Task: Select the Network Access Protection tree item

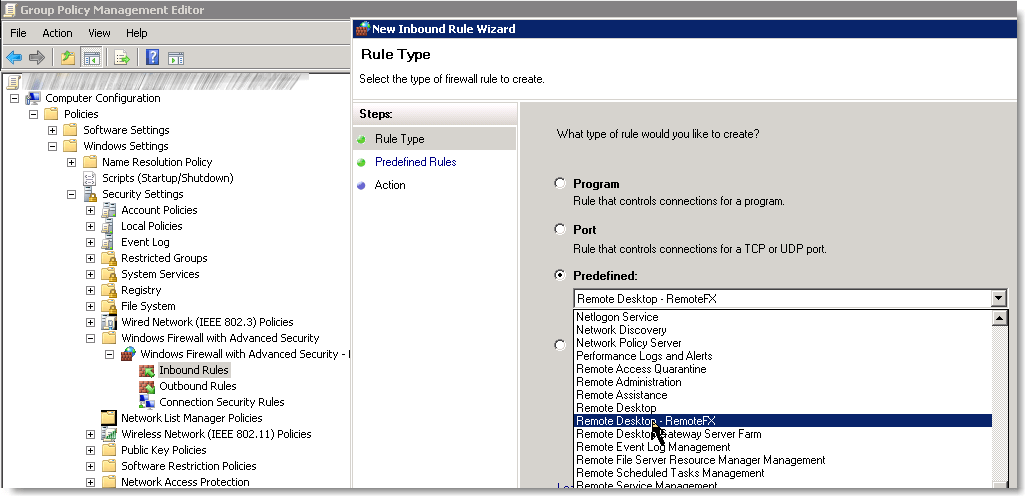Action: point(185,482)
